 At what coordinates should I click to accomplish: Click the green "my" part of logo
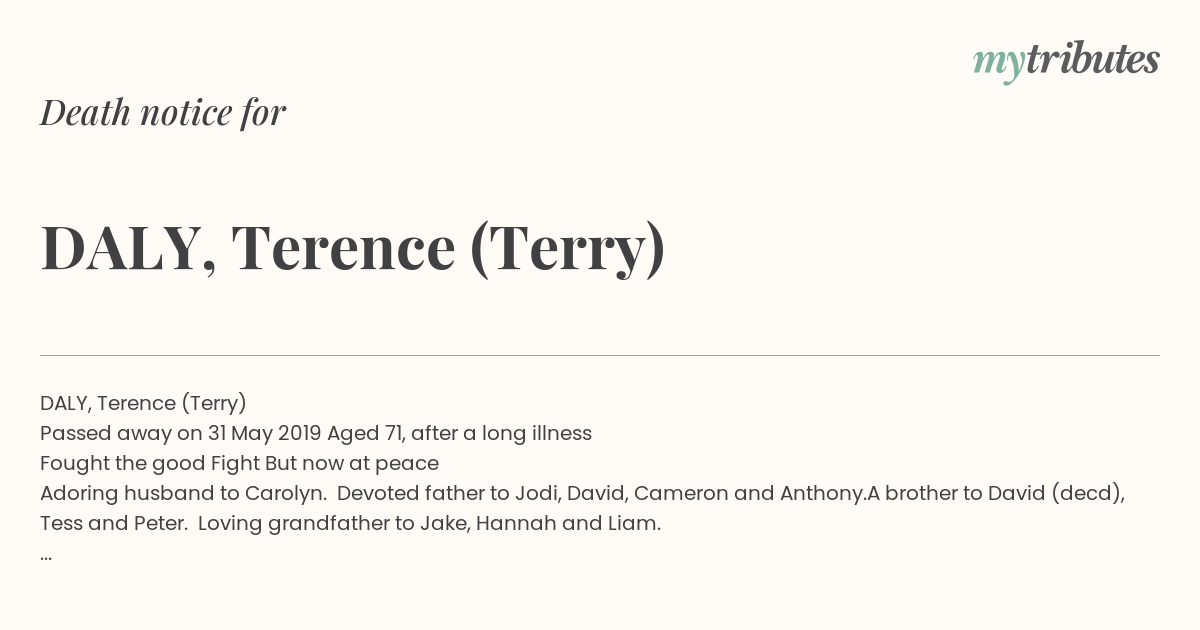tap(998, 66)
